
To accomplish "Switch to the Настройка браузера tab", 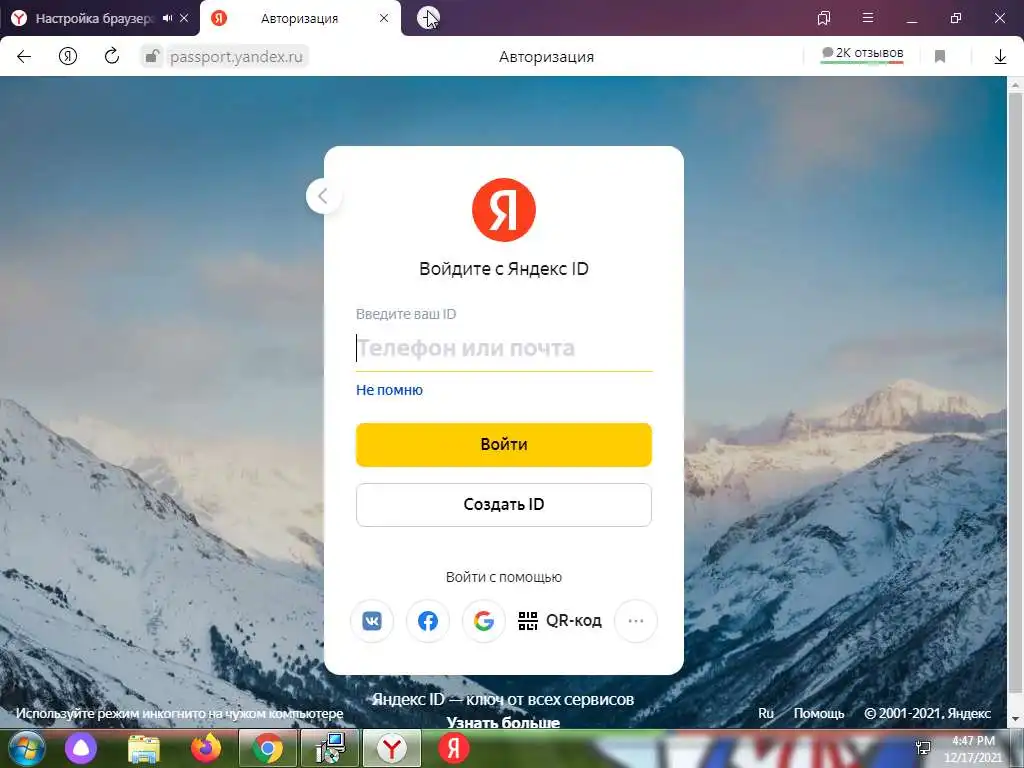I will pyautogui.click(x=93, y=18).
